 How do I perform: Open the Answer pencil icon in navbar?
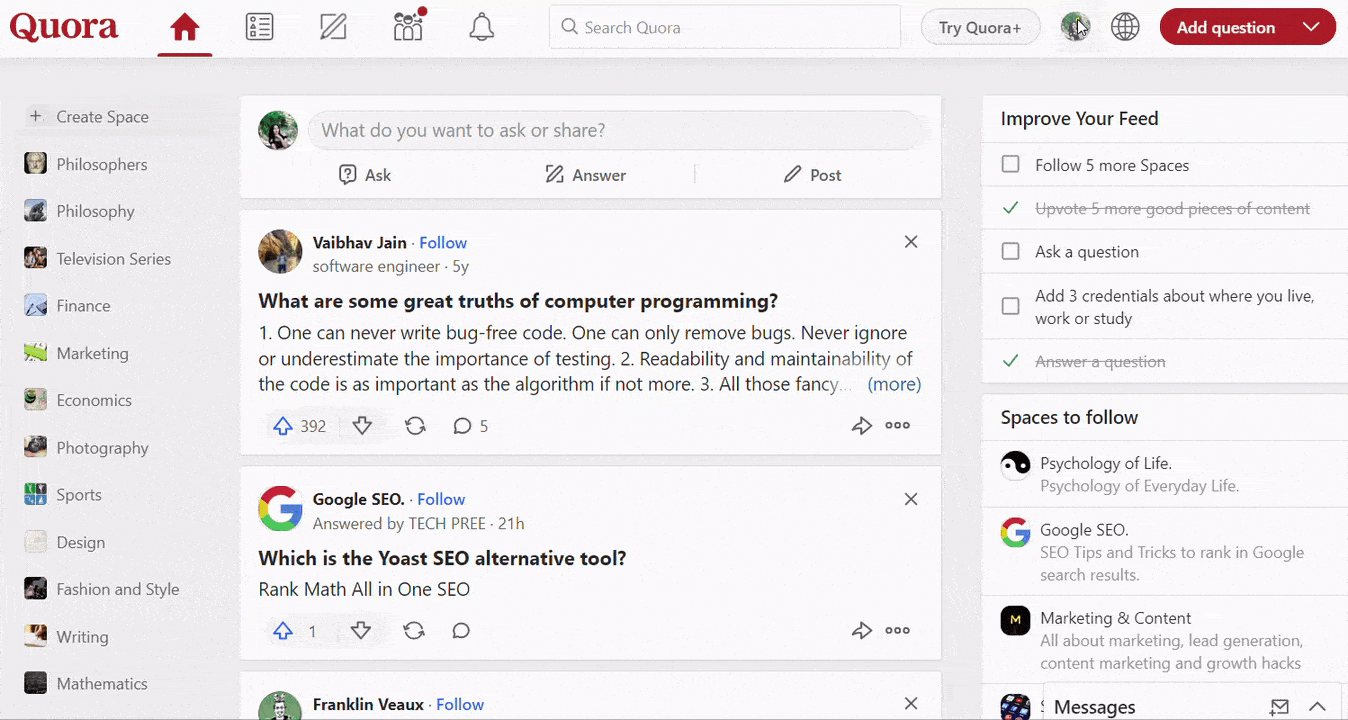point(333,27)
